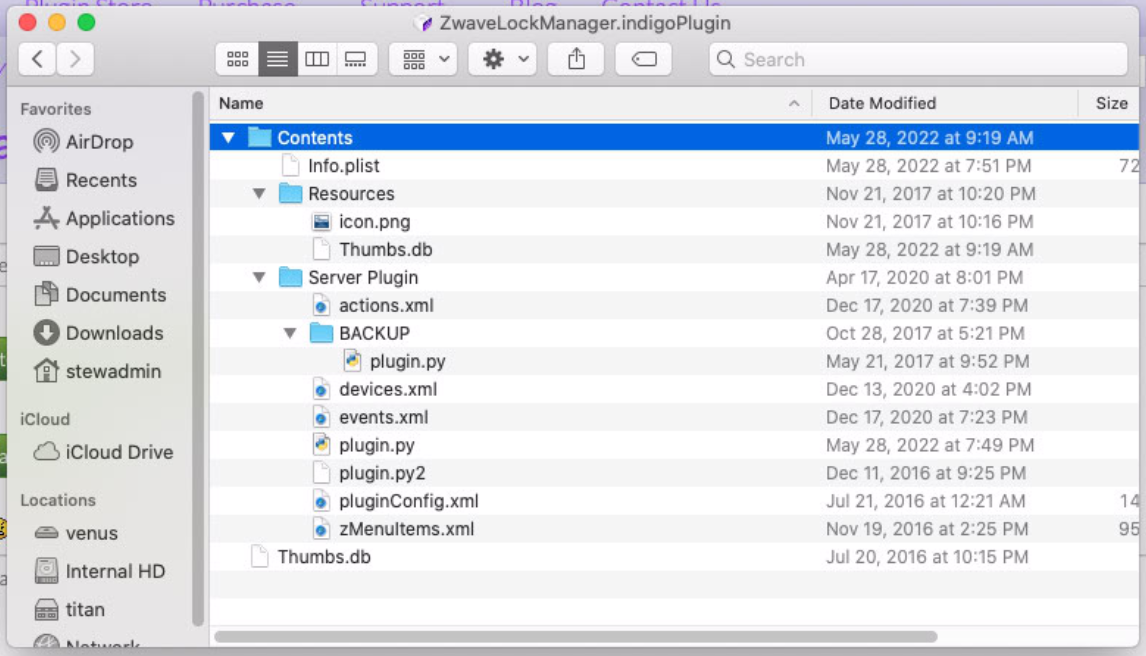Select the venus location

(76, 533)
